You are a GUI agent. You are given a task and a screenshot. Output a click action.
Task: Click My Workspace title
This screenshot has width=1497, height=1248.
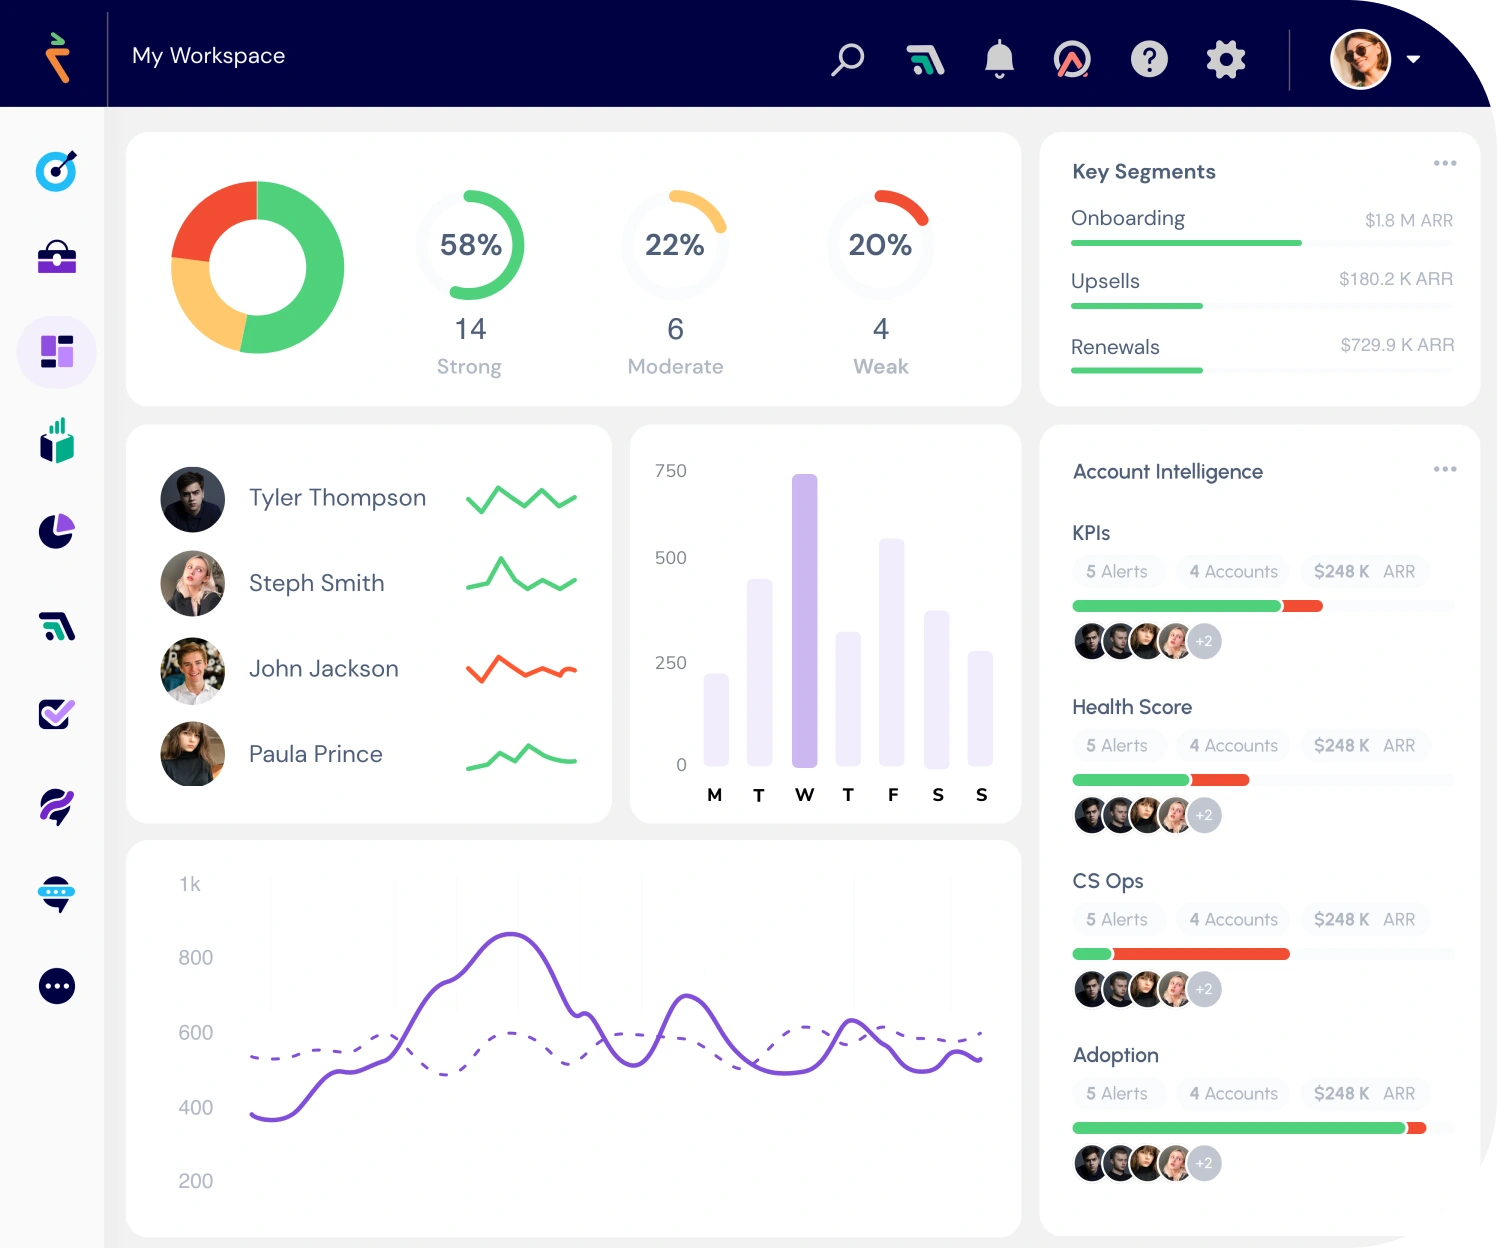pyautogui.click(x=209, y=56)
